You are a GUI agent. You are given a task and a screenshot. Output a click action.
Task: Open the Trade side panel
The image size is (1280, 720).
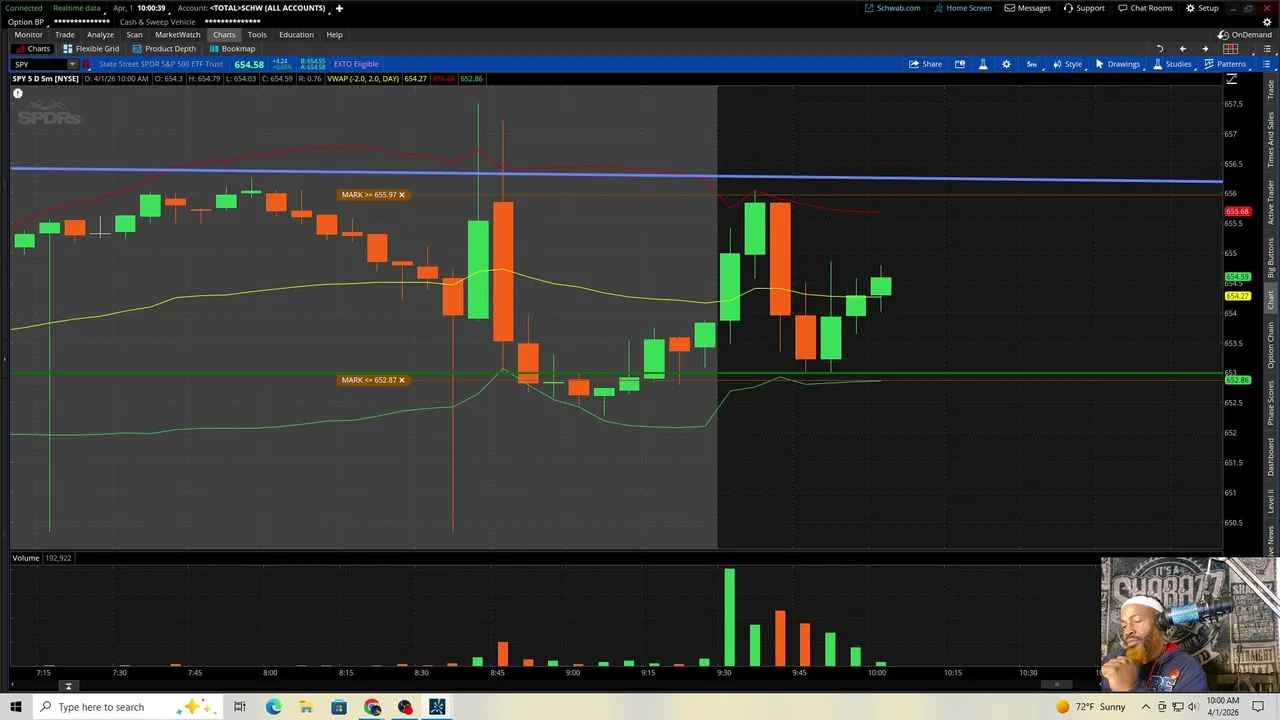(1271, 90)
